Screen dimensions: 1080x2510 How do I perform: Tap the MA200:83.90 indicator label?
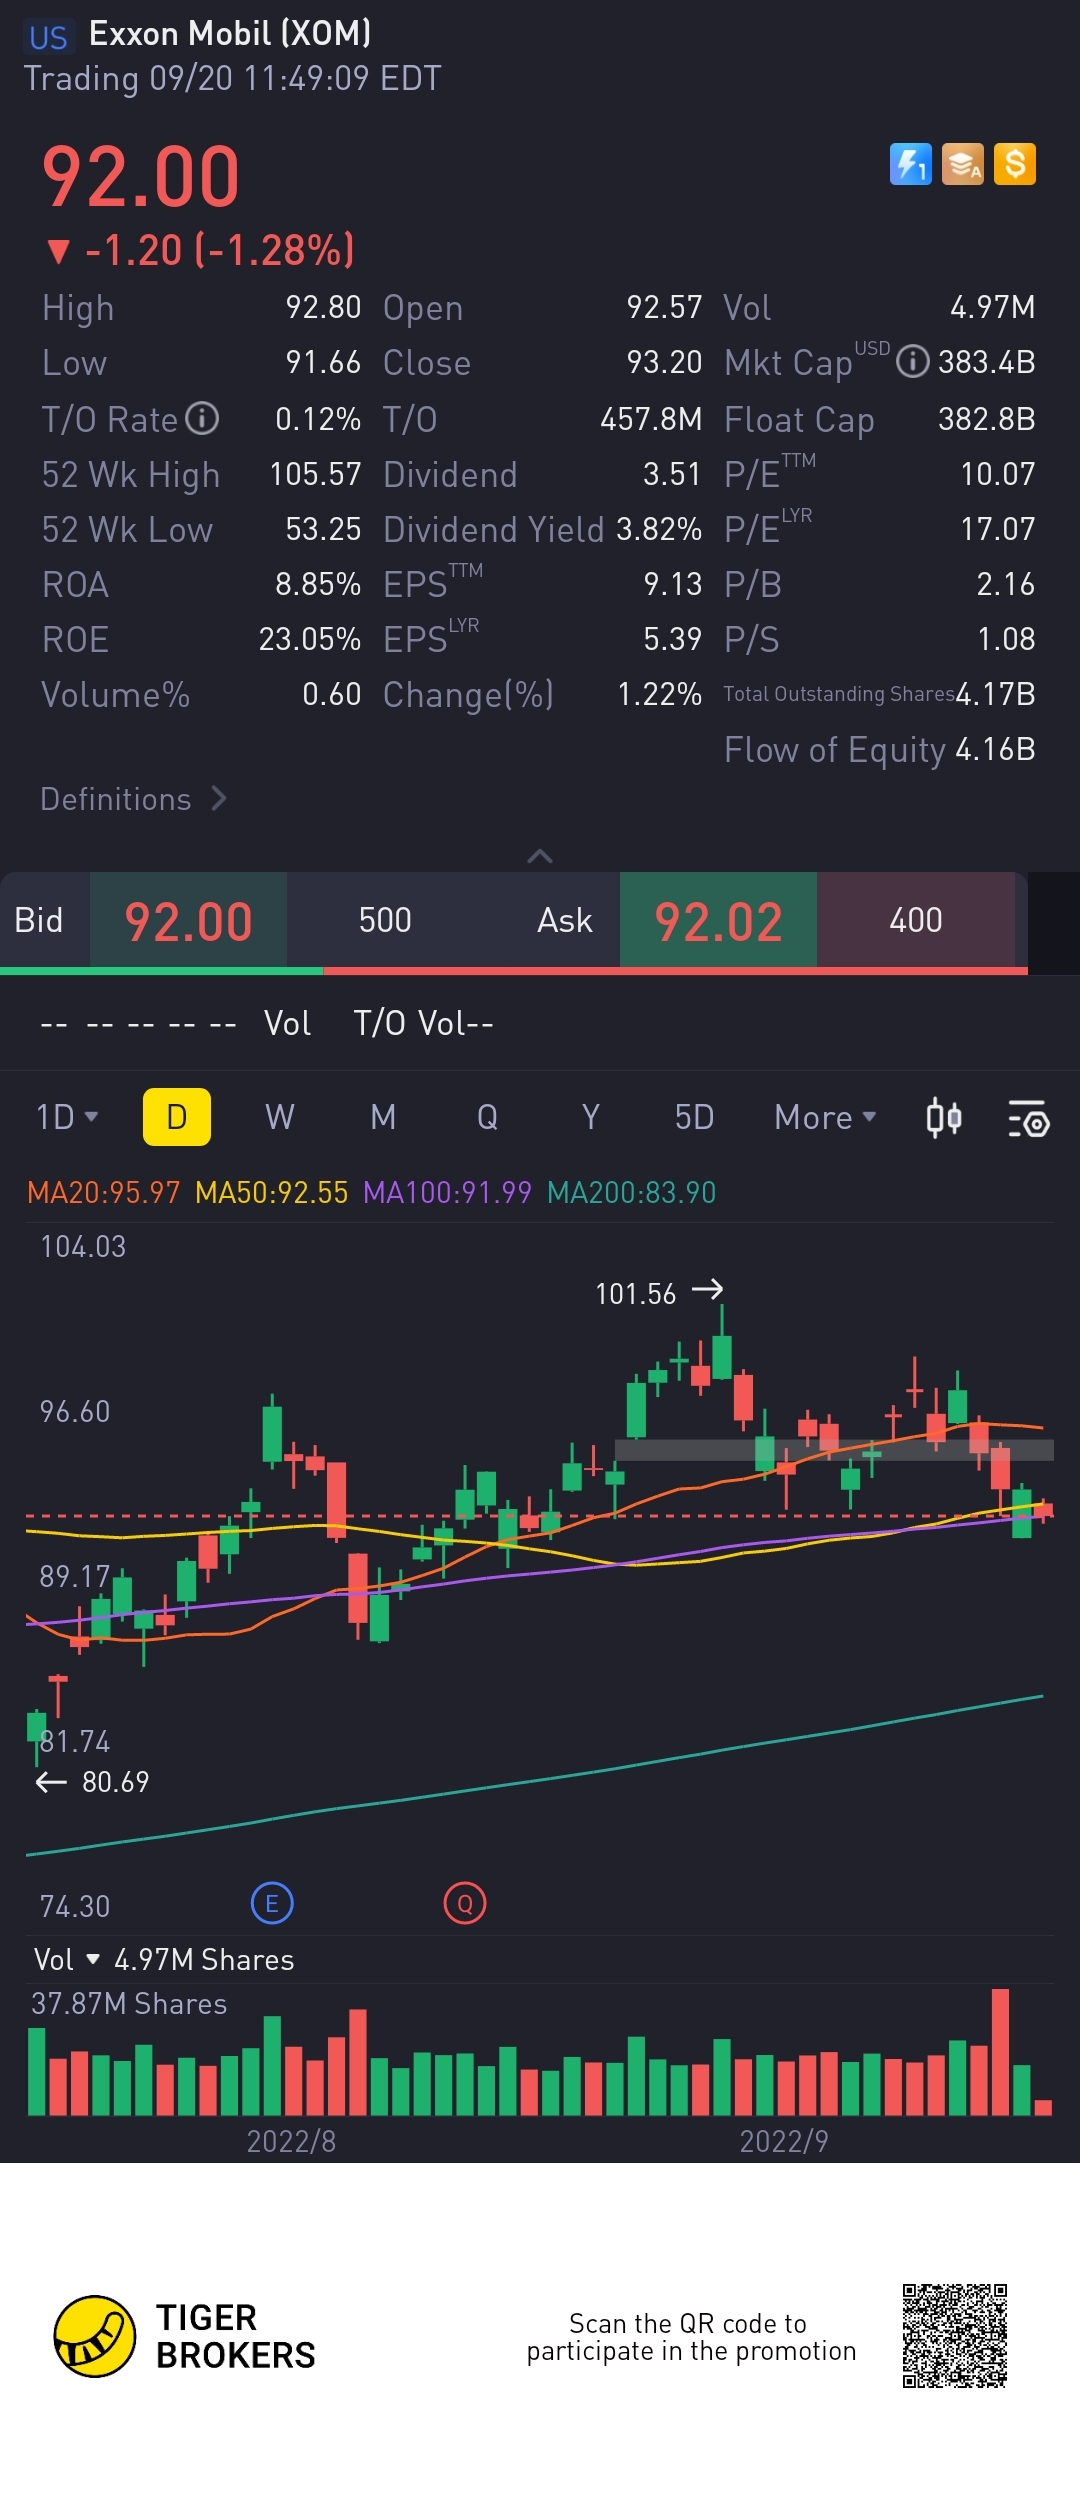pyautogui.click(x=631, y=1192)
